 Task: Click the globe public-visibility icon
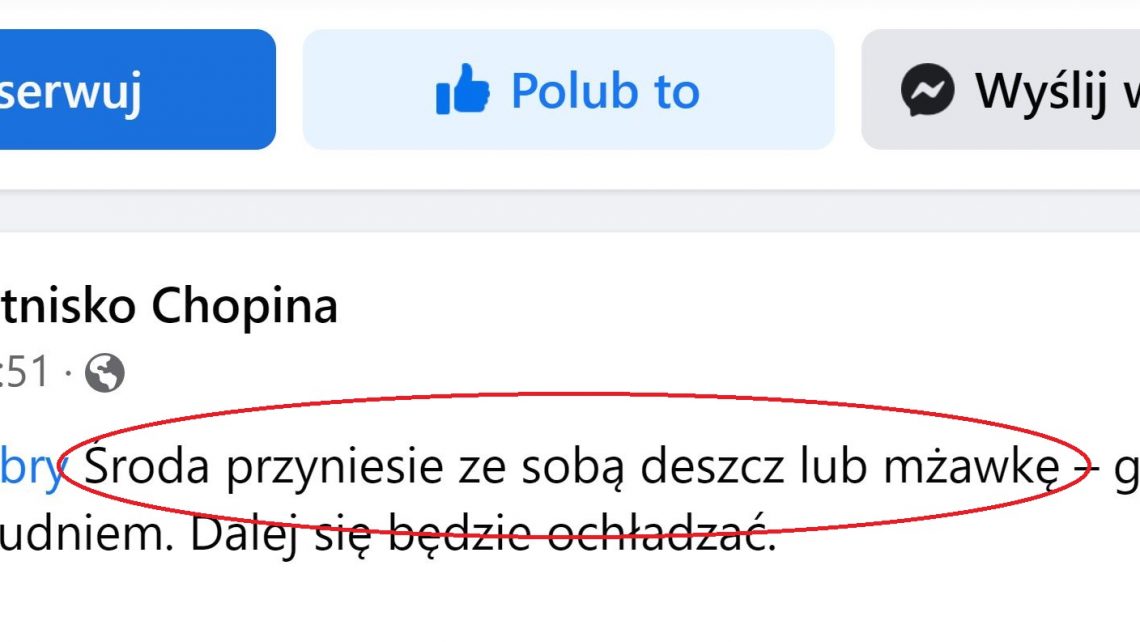(x=105, y=373)
